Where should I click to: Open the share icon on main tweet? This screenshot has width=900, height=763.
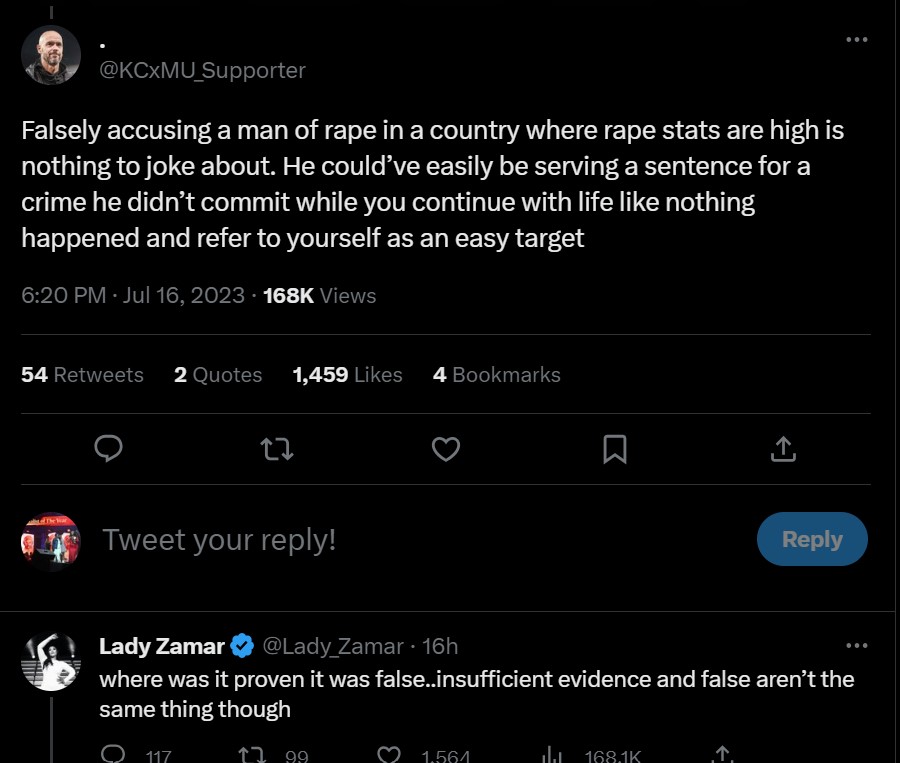coord(783,450)
